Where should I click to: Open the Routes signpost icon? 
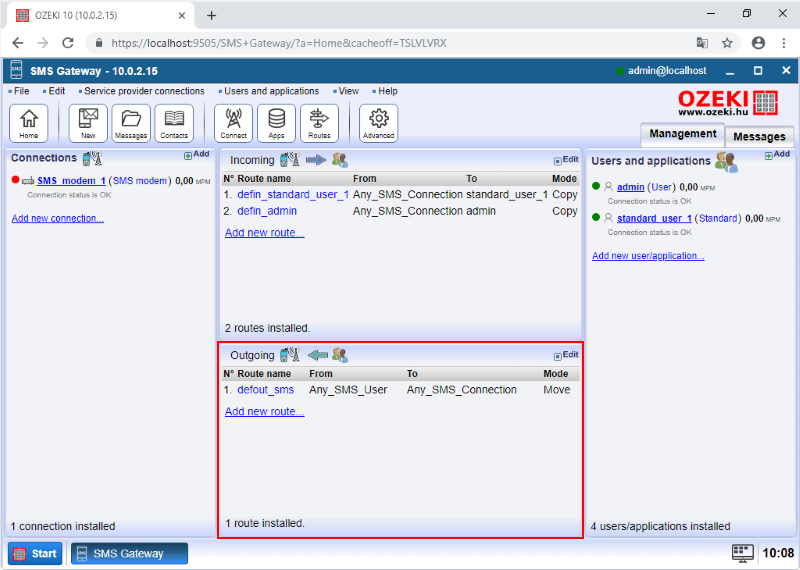(319, 123)
